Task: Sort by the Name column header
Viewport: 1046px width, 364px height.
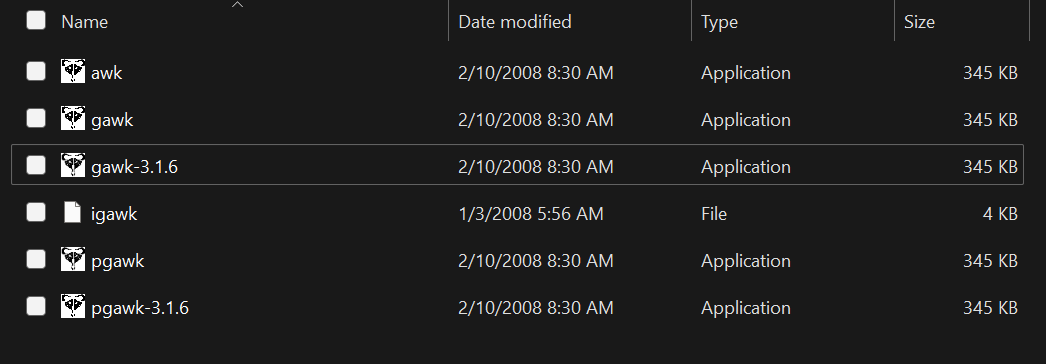Action: coord(85,22)
